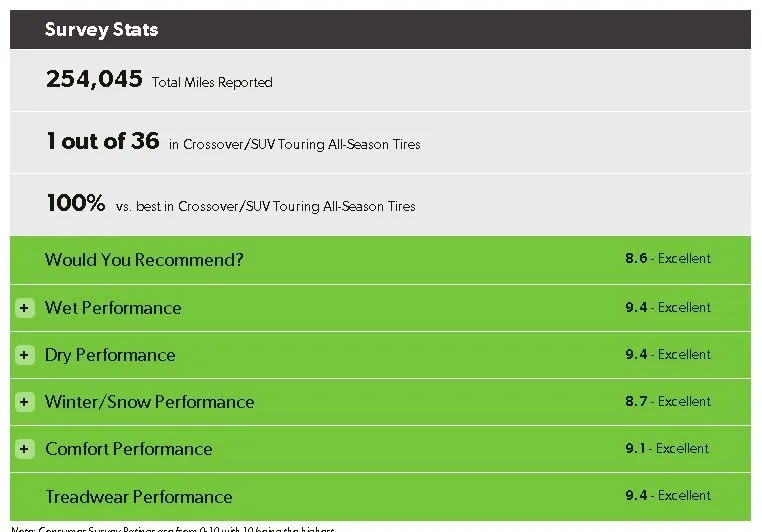Click the Dry Performance label
762x532 pixels.
(110, 355)
